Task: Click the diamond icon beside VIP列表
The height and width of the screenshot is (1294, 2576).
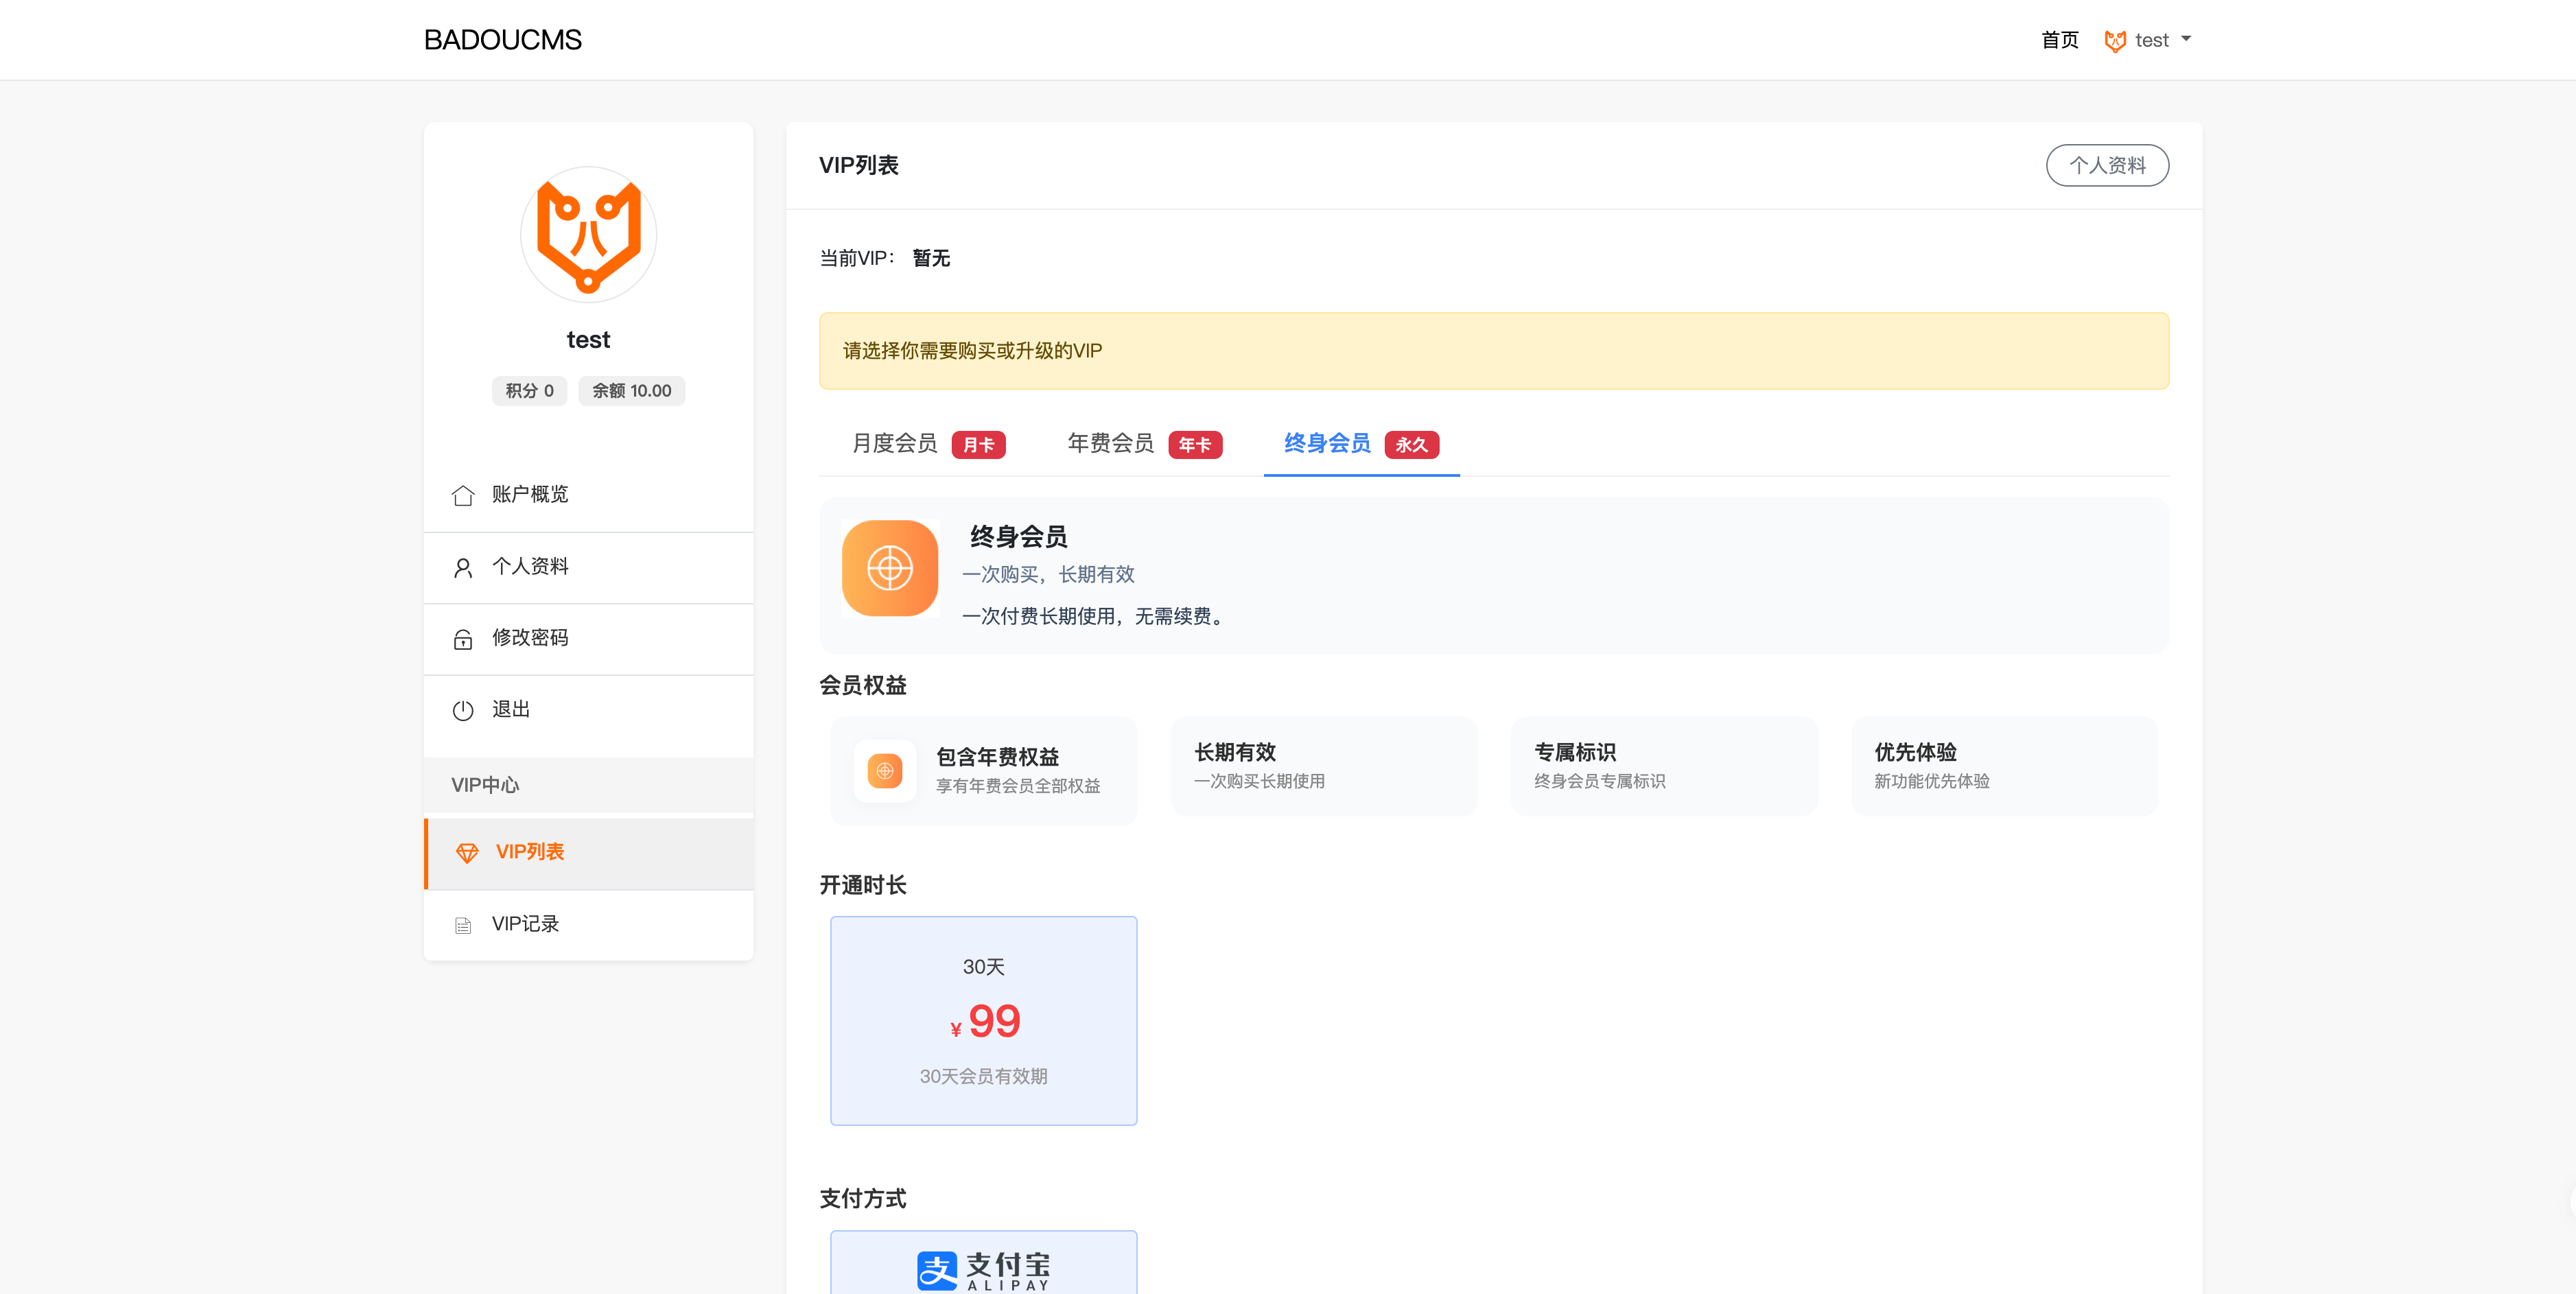Action: click(467, 853)
